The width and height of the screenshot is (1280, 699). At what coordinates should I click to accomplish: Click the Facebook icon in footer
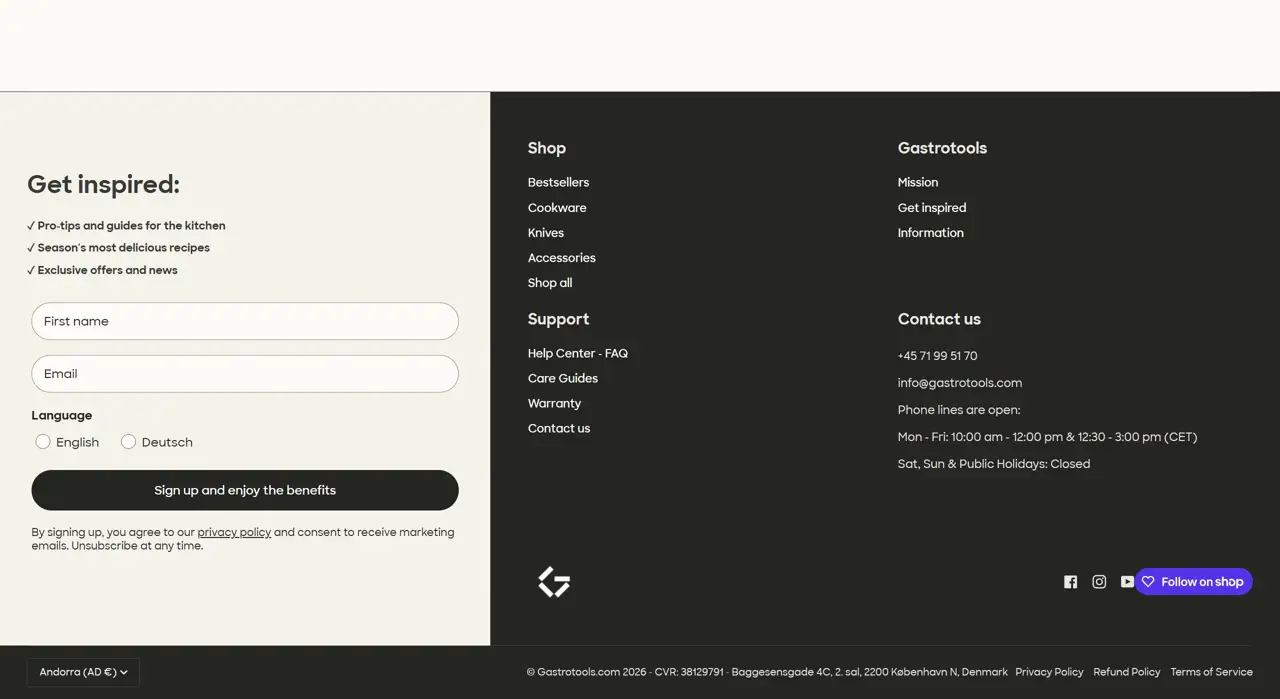pyautogui.click(x=1070, y=582)
